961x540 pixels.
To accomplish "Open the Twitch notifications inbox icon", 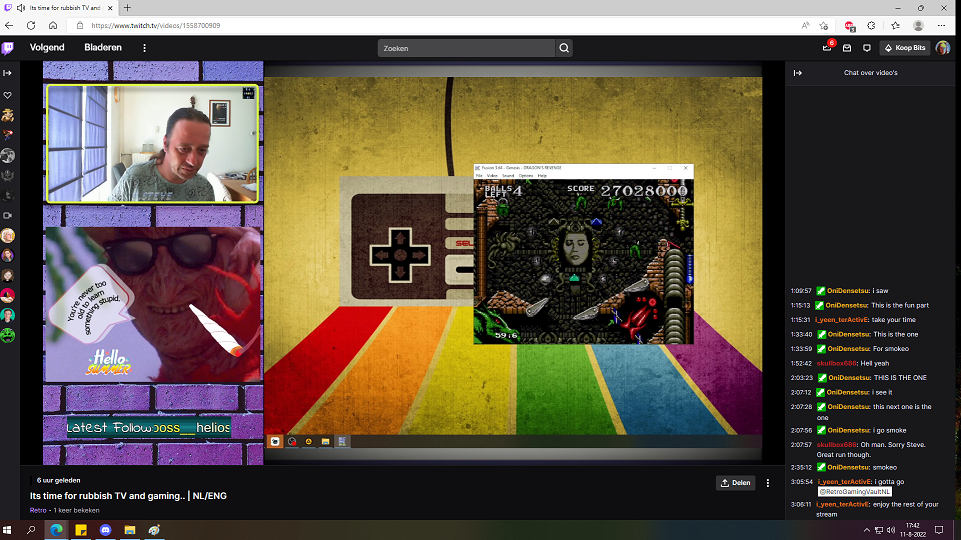I will tap(847, 48).
